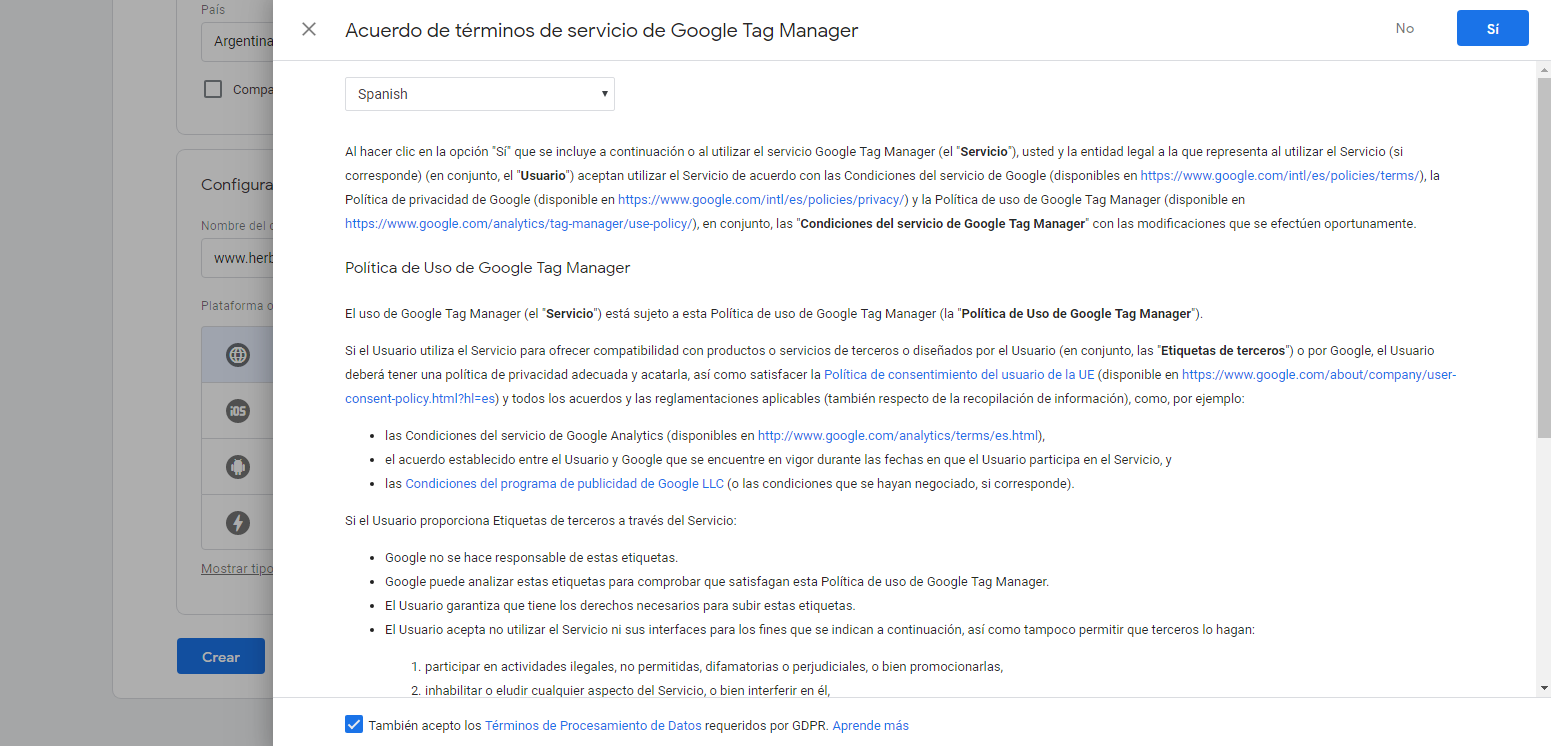This screenshot has width=1551, height=746.
Task: Select the Web platform globe icon
Action: point(237,354)
